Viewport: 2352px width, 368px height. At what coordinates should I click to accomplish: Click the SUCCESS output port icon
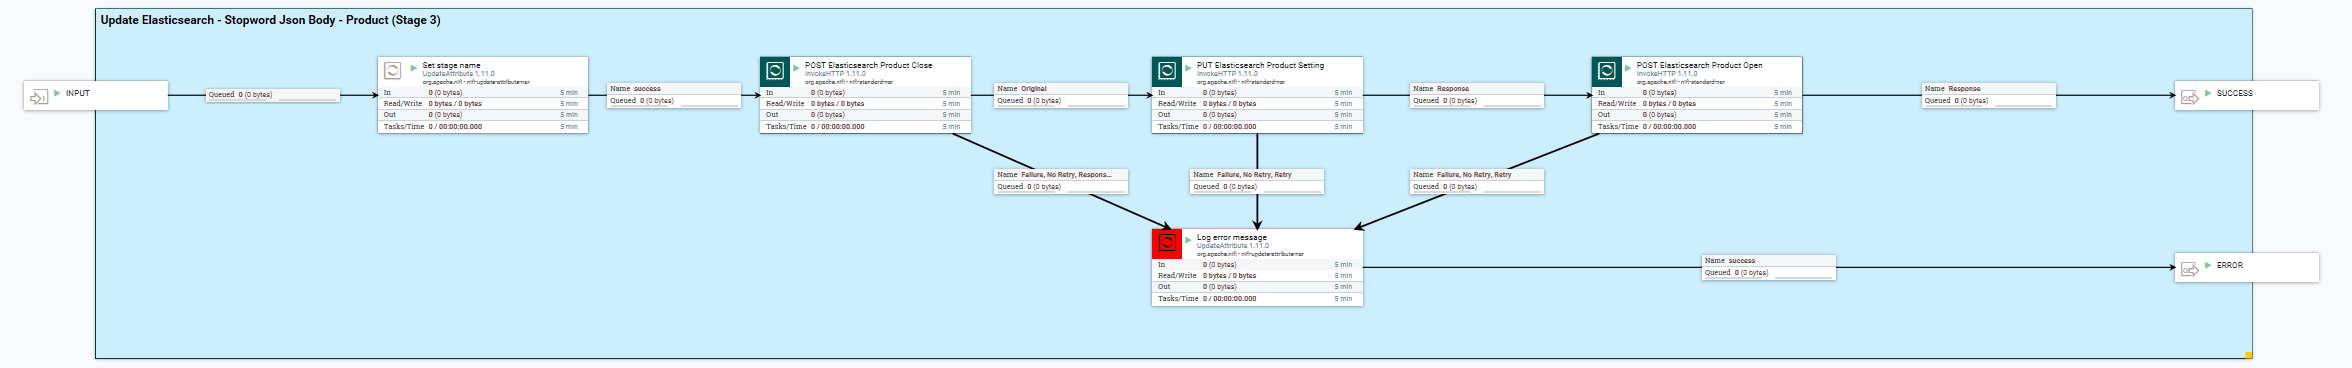[2189, 97]
